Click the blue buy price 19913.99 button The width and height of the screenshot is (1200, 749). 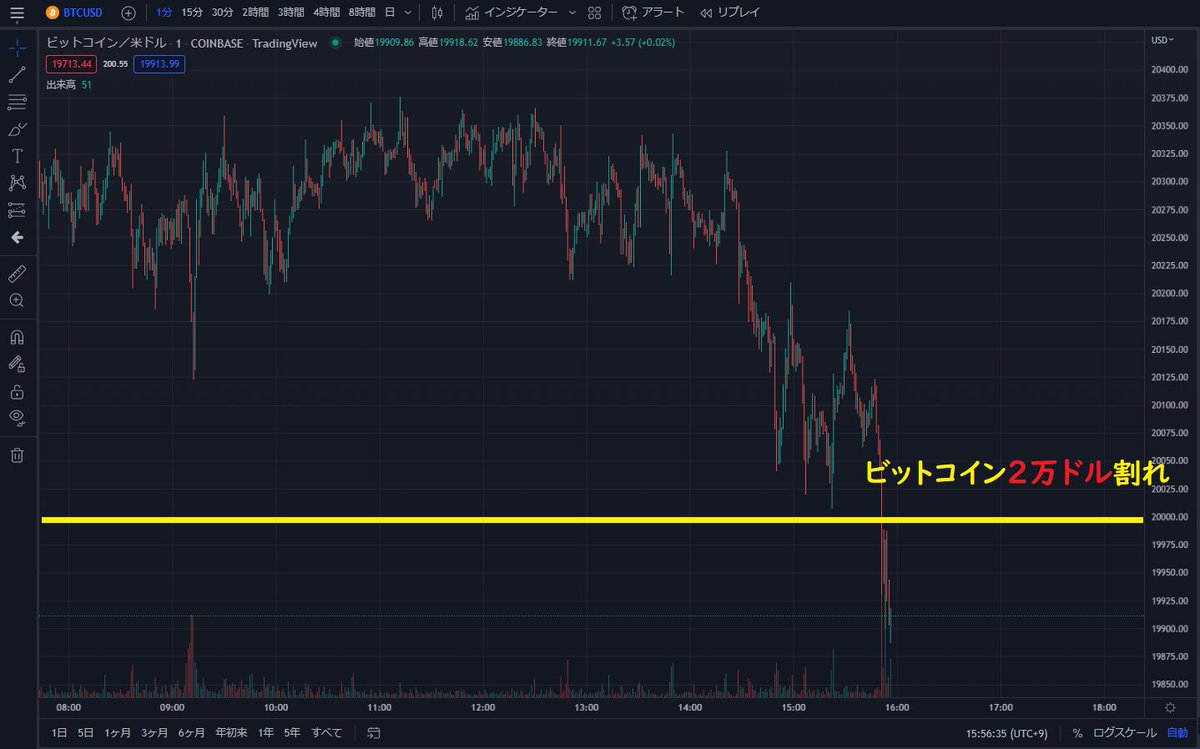pyautogui.click(x=159, y=64)
